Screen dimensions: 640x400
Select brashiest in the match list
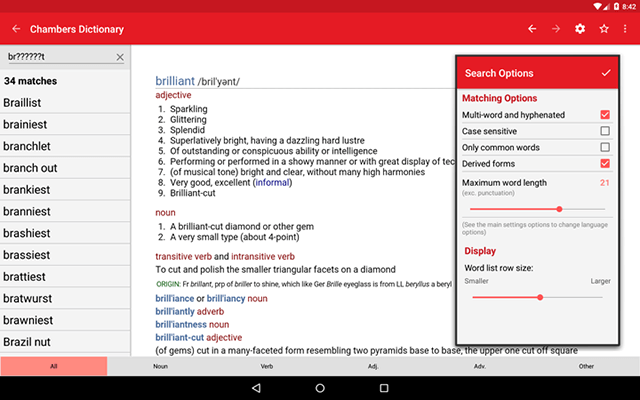point(65,233)
